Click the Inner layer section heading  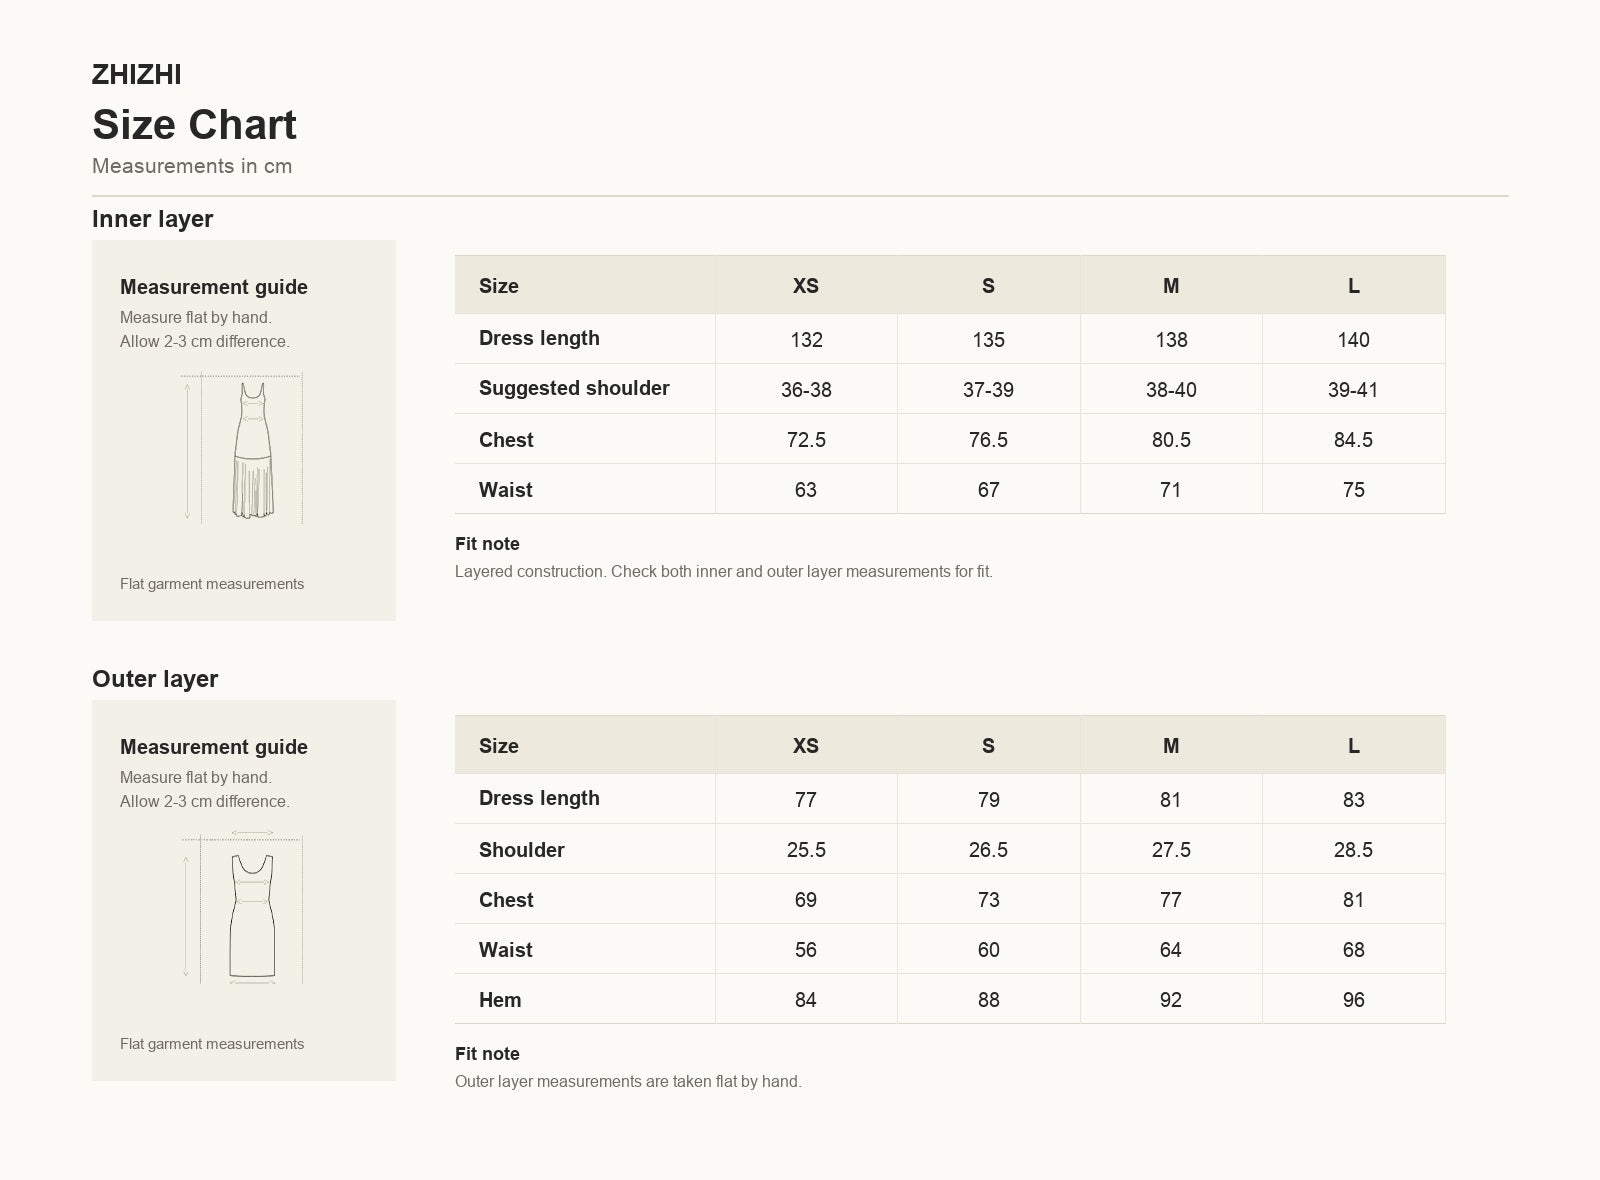click(x=153, y=219)
